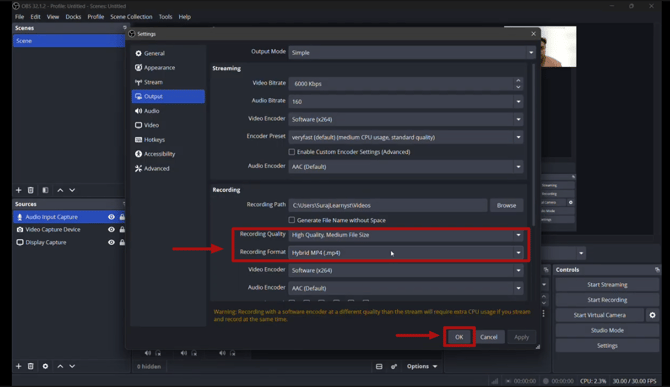The width and height of the screenshot is (670, 387).
Task: Click the settings panel vertical scrollbar
Action: tap(533, 145)
